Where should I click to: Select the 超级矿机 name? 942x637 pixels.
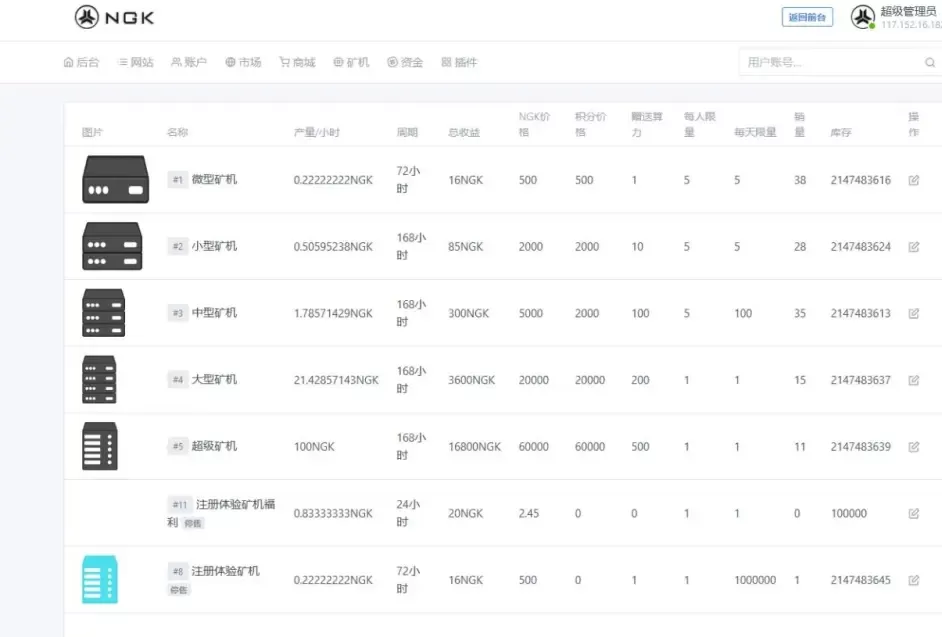click(x=214, y=446)
